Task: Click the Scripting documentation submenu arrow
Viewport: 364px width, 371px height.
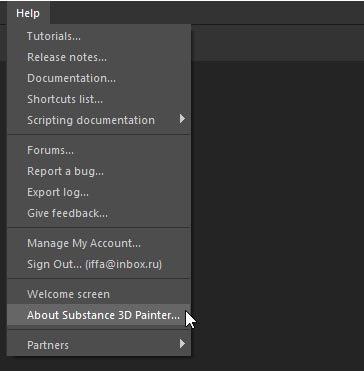Action: pyautogui.click(x=182, y=119)
